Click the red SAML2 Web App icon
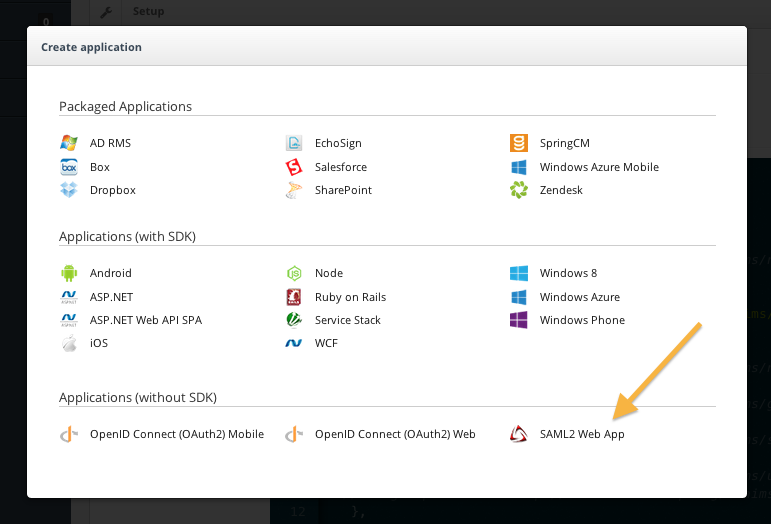The height and width of the screenshot is (524, 771). (x=519, y=434)
